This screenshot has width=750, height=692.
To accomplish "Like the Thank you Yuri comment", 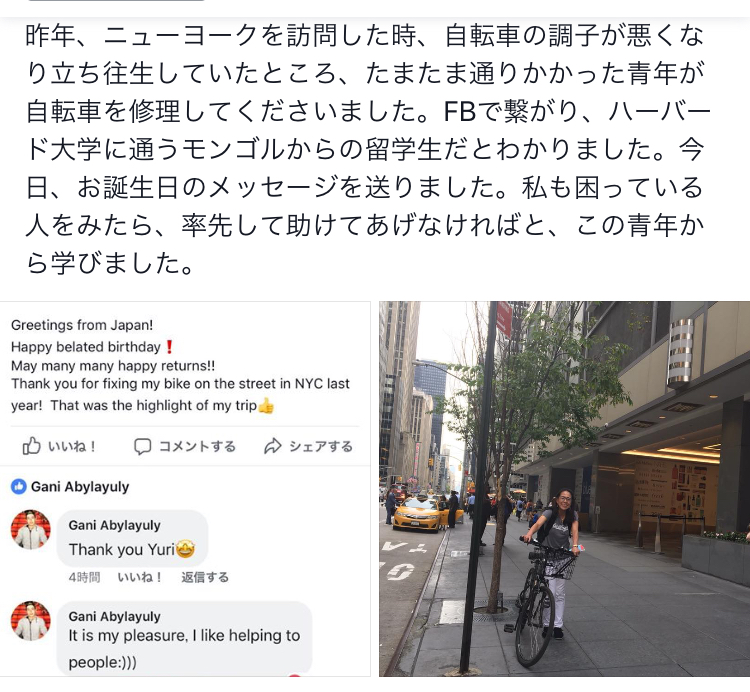I will pos(139,577).
